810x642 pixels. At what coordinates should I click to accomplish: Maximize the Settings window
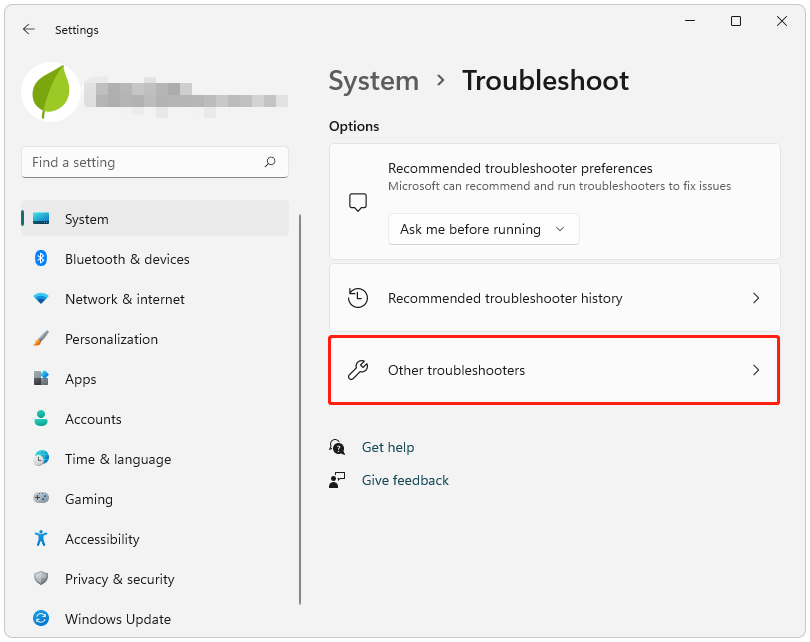(x=736, y=21)
